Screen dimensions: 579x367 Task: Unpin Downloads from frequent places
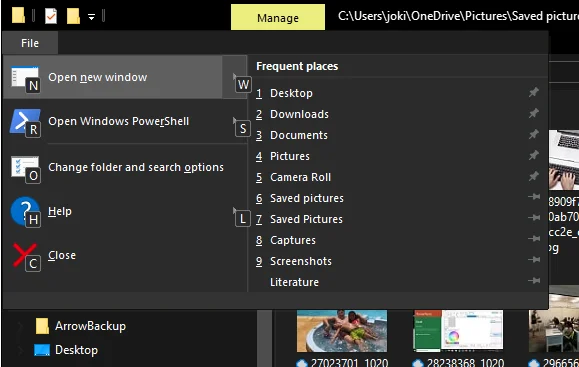(534, 113)
